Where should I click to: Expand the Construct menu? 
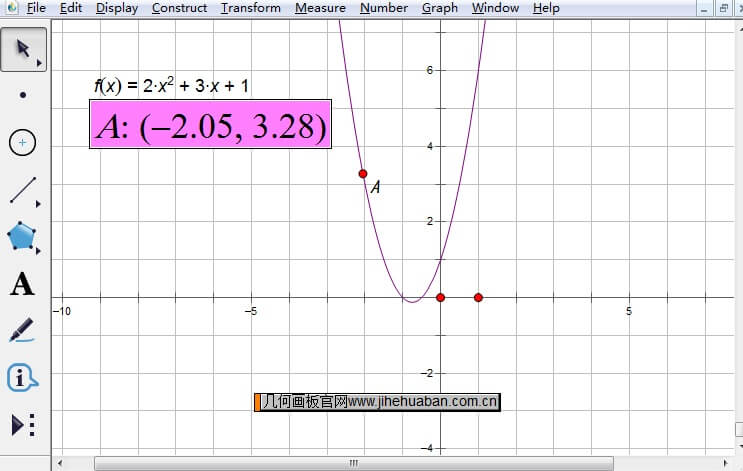(x=179, y=8)
